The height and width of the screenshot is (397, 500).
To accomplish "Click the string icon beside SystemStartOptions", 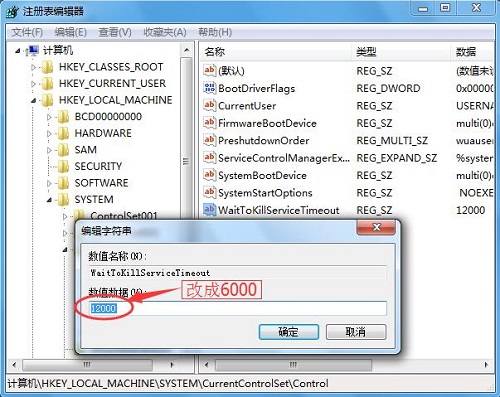I will (x=209, y=192).
